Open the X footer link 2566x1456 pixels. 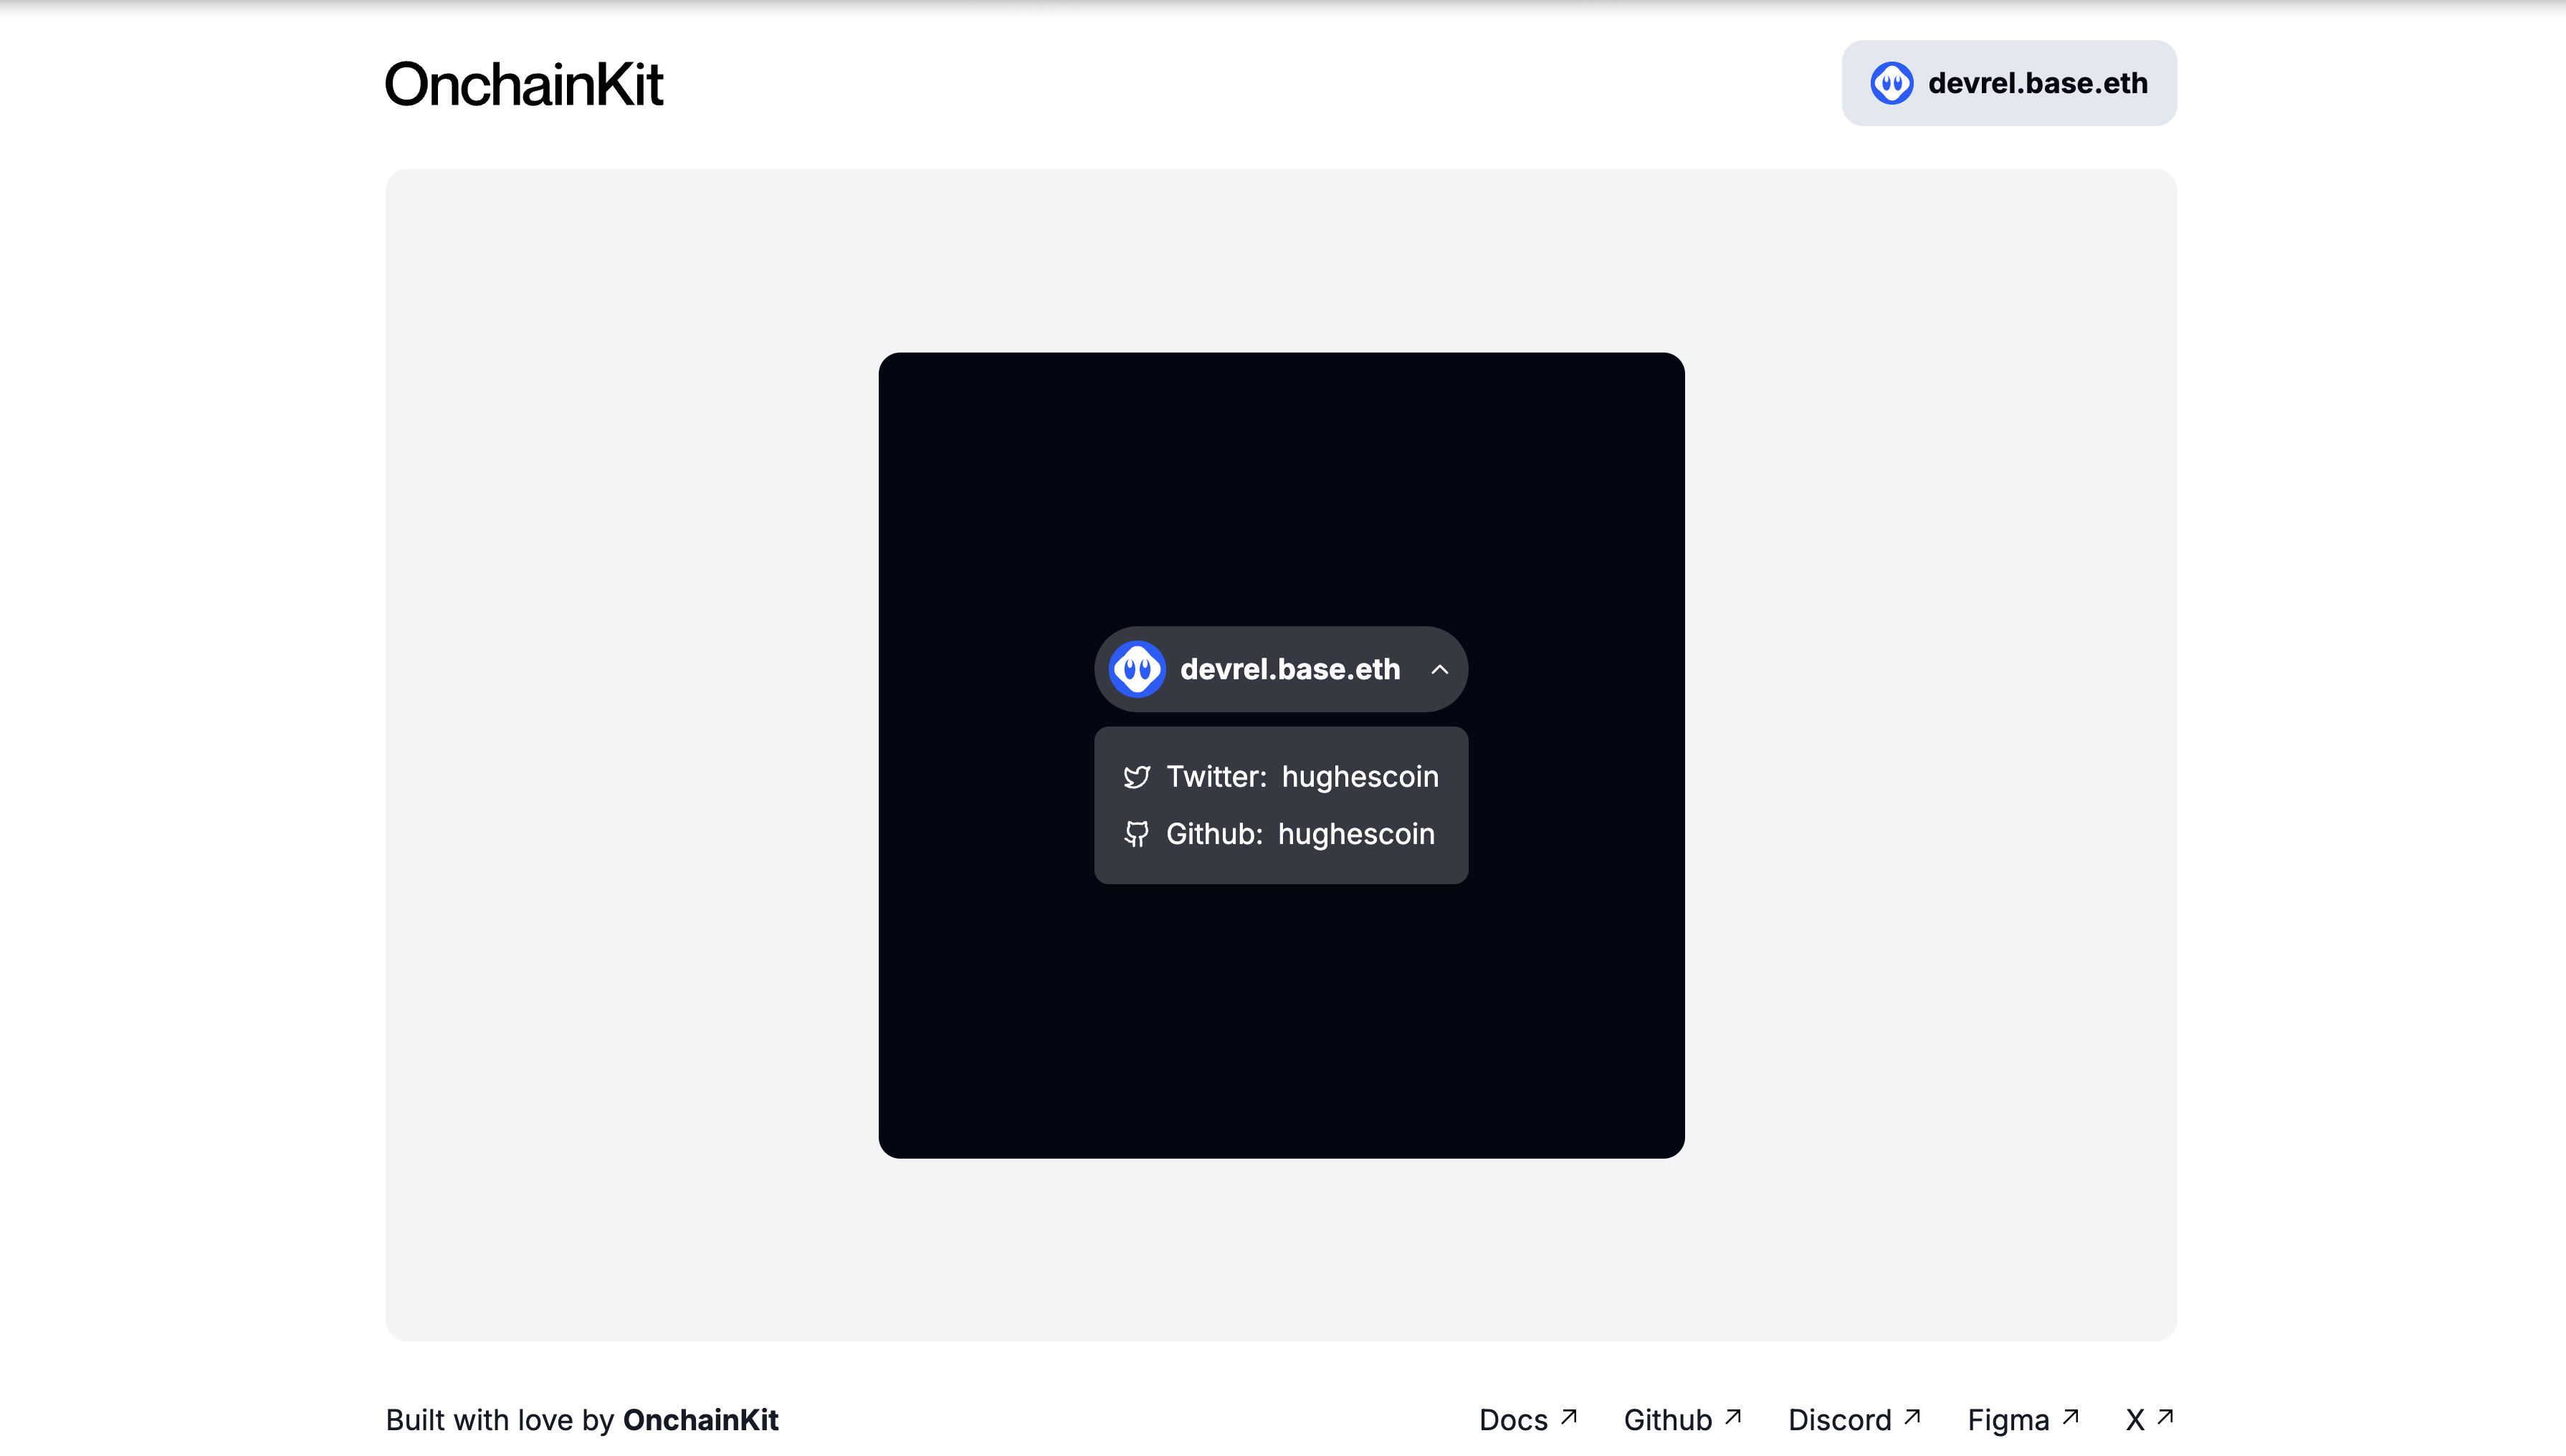pyautogui.click(x=2150, y=1420)
